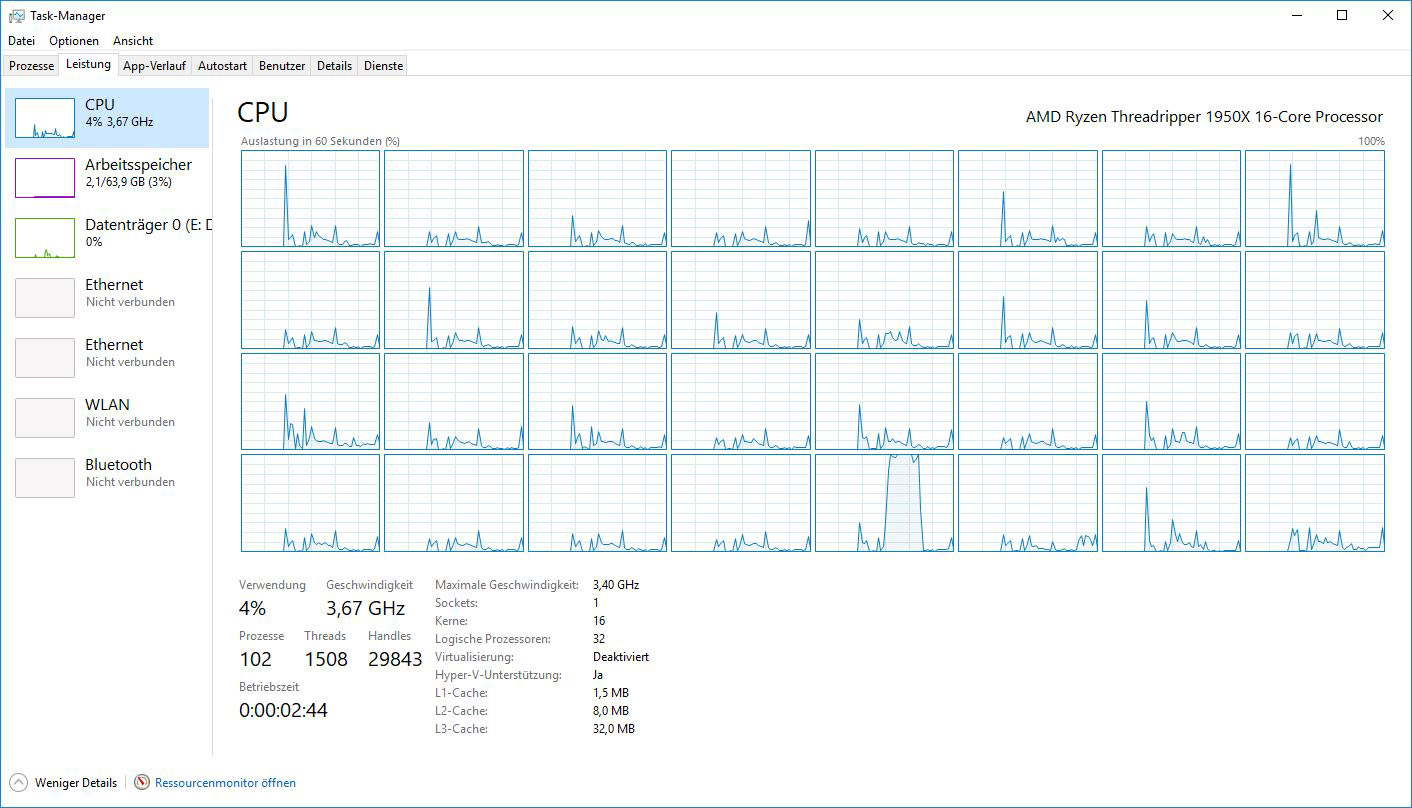Select WLAN in the sidebar
This screenshot has width=1412, height=808.
(x=107, y=418)
